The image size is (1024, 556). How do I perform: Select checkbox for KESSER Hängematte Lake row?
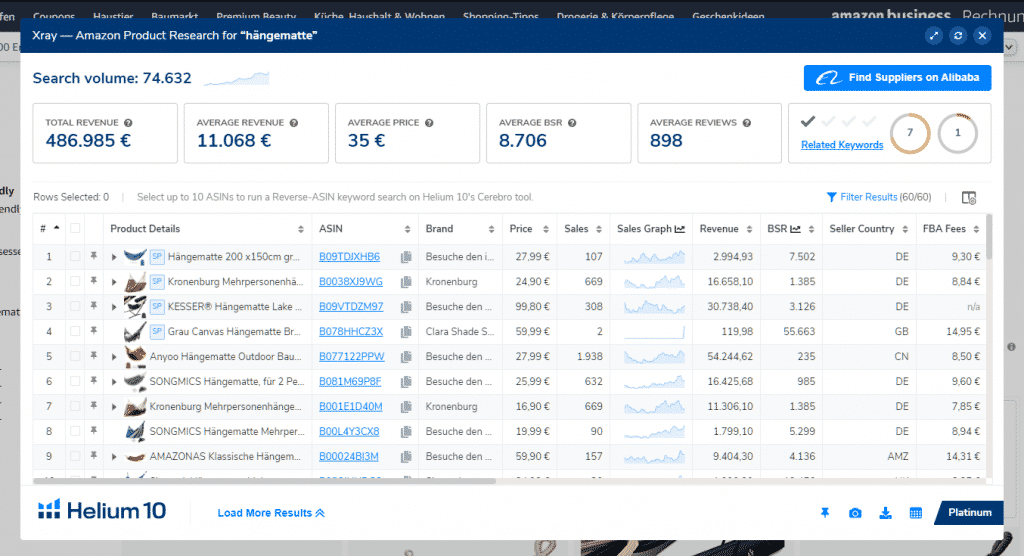75,306
